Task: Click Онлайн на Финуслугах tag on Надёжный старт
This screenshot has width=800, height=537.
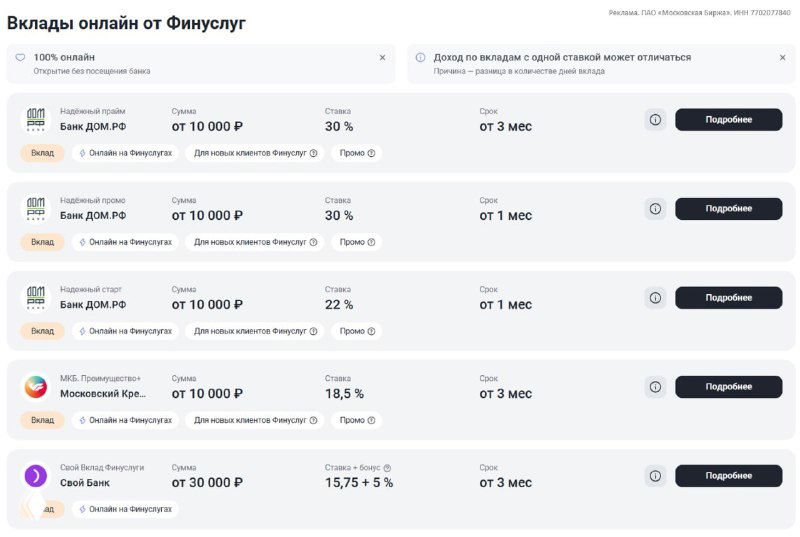Action: click(x=126, y=331)
